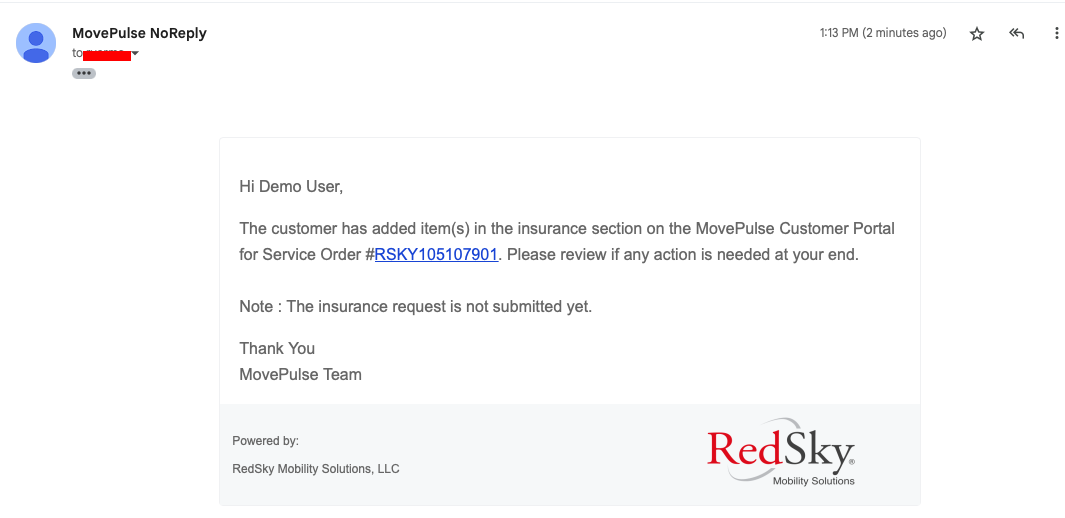Viewport: 1065px width, 518px height.
Task: Click the 'Powered by:' label
Action: [266, 441]
